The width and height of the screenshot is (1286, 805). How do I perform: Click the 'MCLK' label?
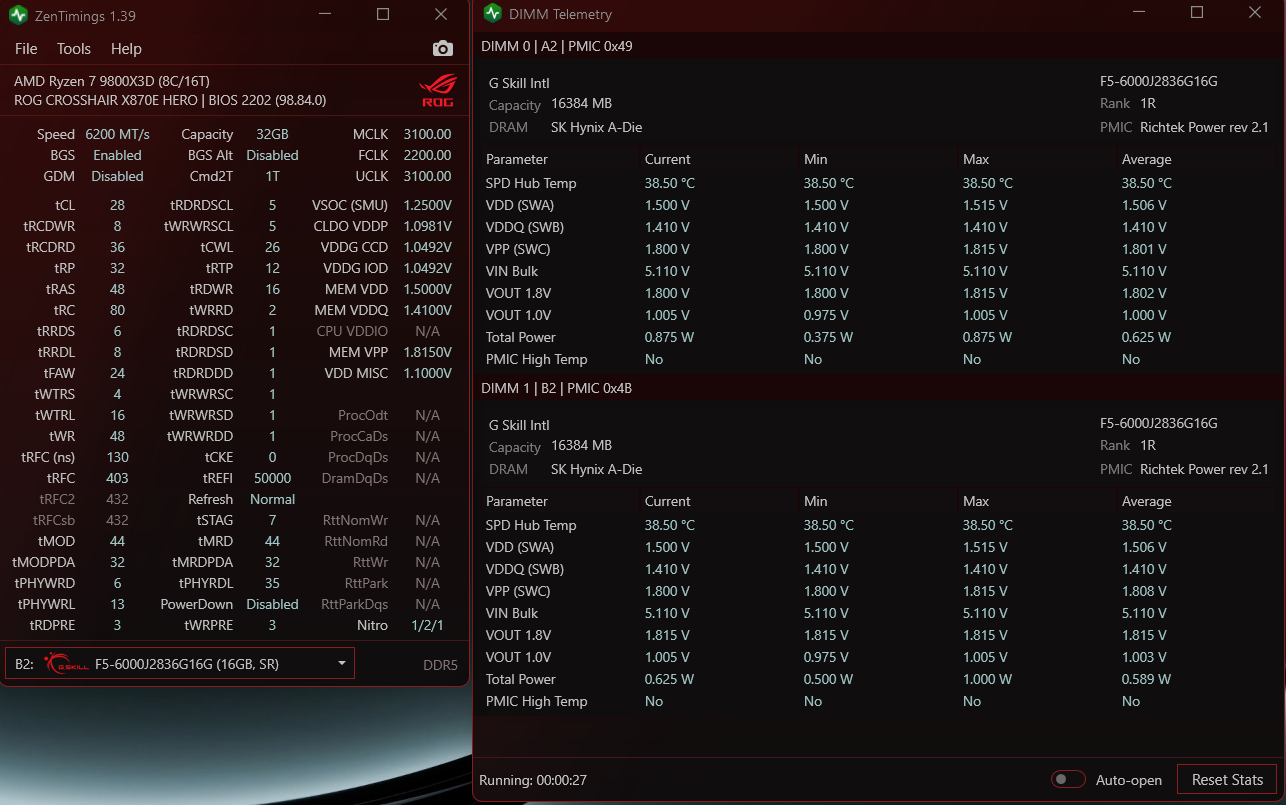370,134
